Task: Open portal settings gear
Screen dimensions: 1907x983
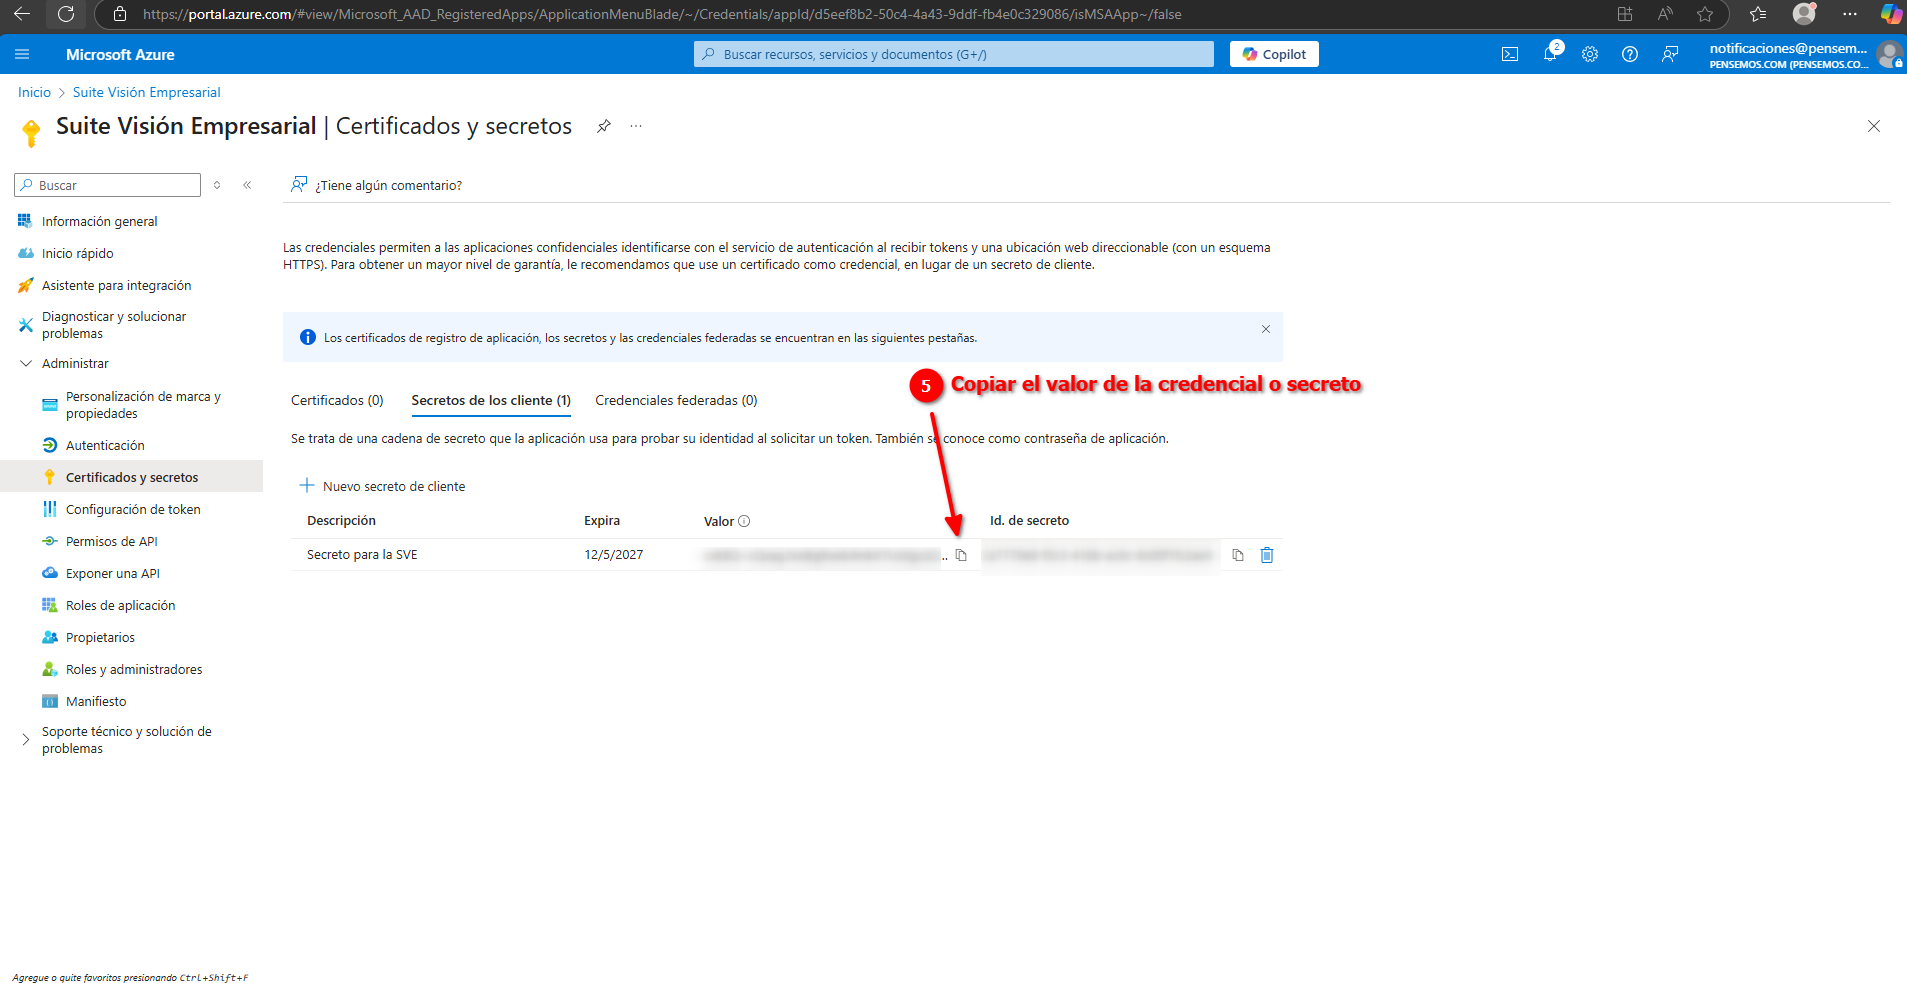Action: [x=1590, y=54]
